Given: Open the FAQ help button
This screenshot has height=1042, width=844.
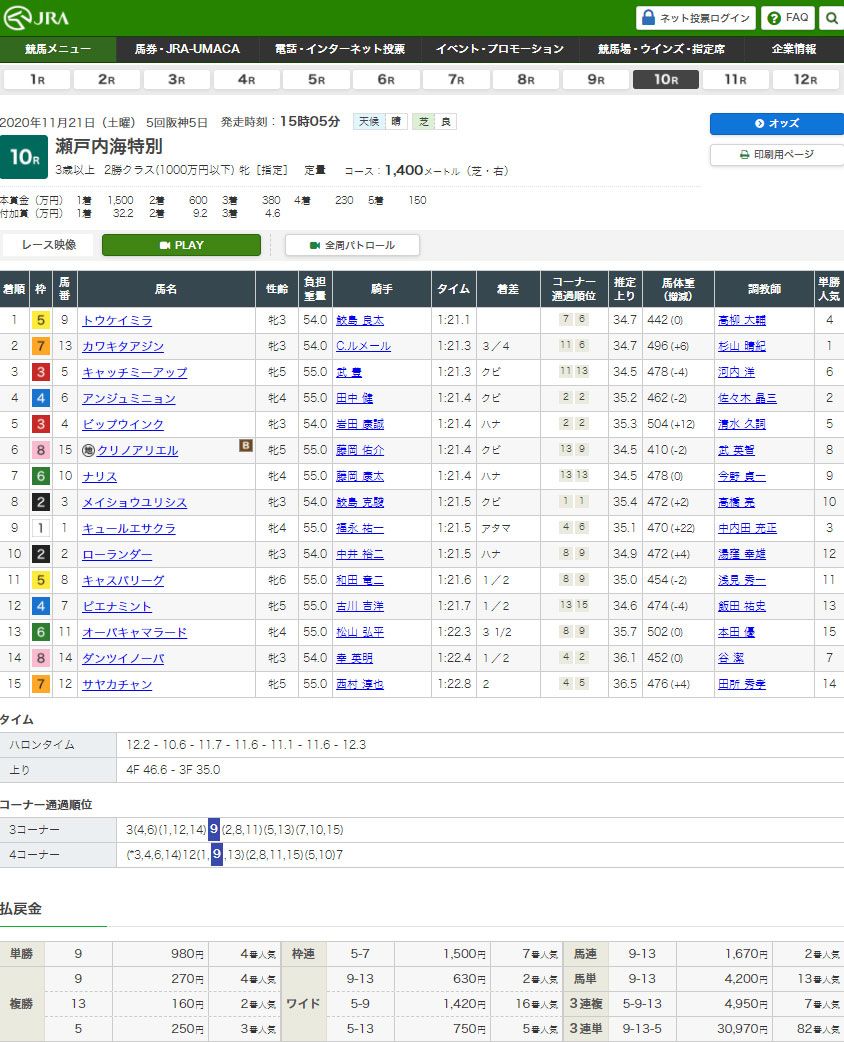Looking at the screenshot, I should pyautogui.click(x=787, y=18).
